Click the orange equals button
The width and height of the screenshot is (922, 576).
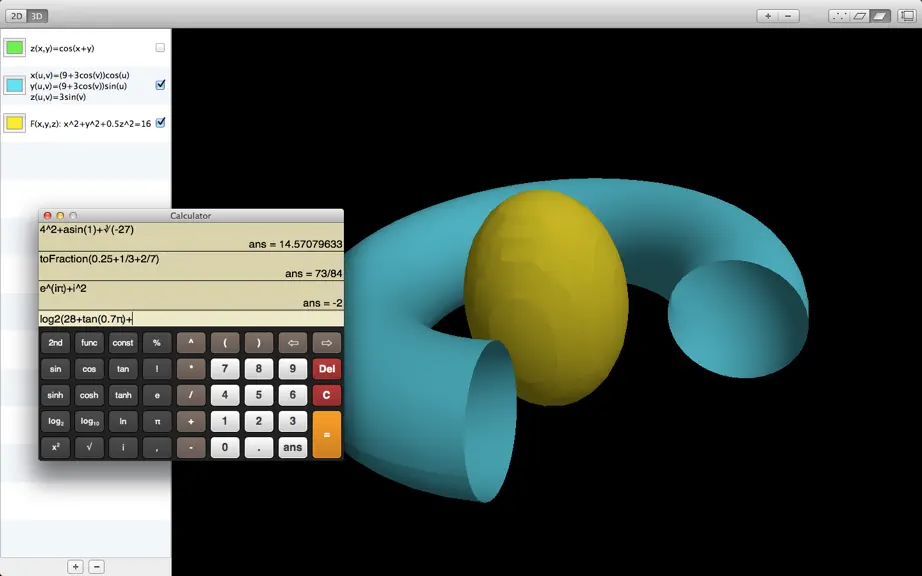click(x=326, y=434)
